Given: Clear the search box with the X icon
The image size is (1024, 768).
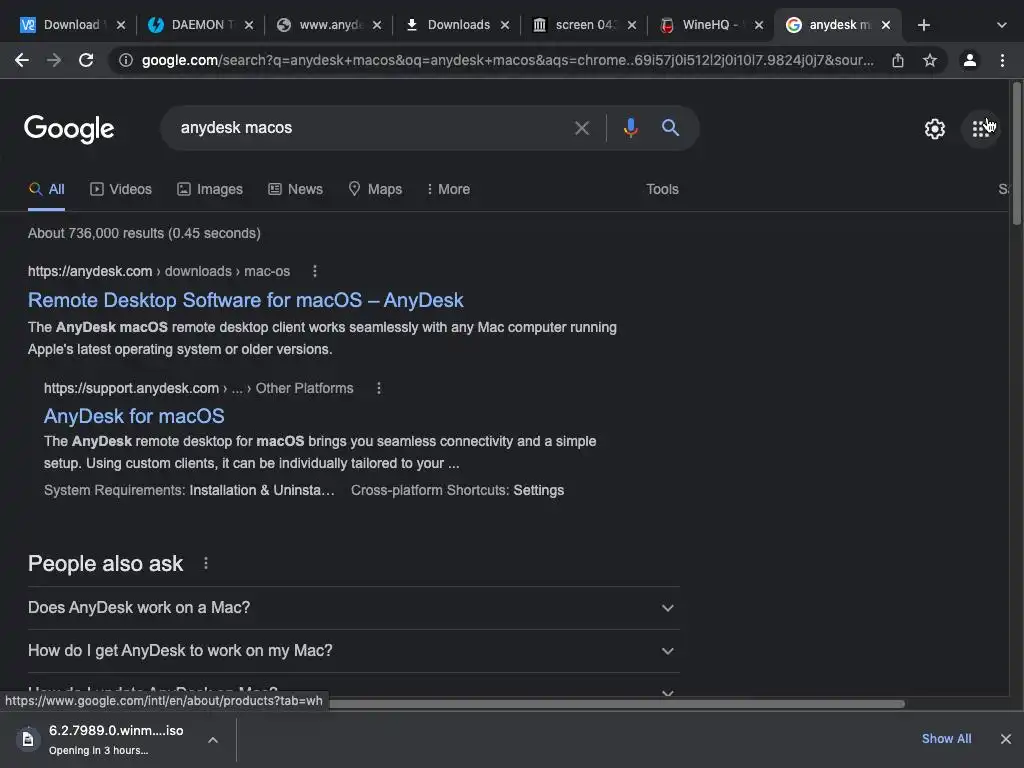Looking at the screenshot, I should [x=581, y=128].
